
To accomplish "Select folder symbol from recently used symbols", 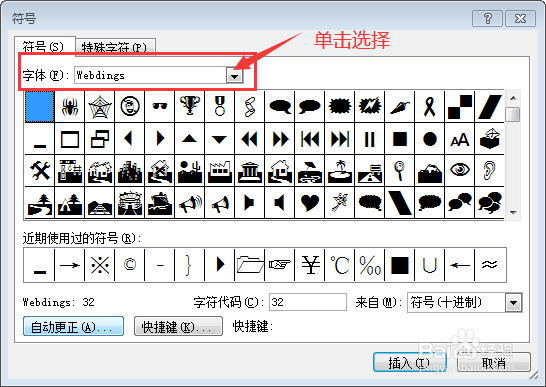I will [250, 265].
